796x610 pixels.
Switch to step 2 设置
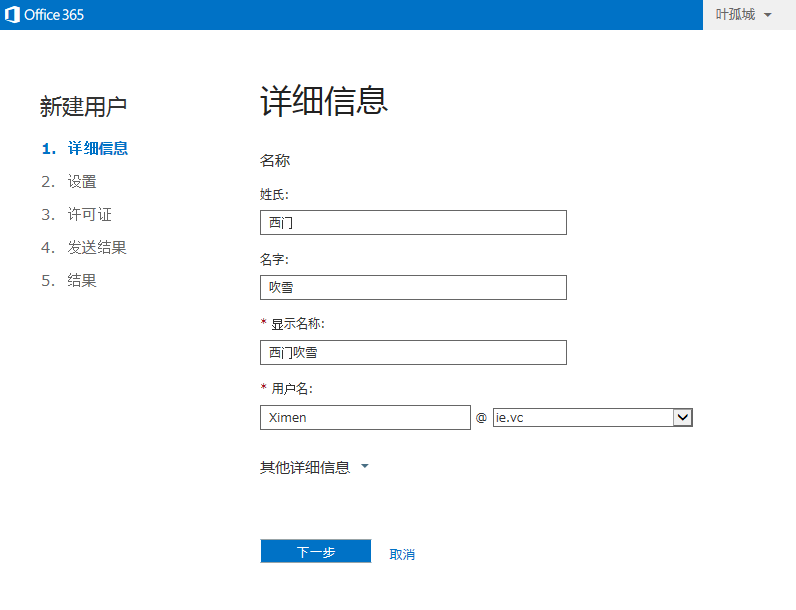tap(82, 182)
